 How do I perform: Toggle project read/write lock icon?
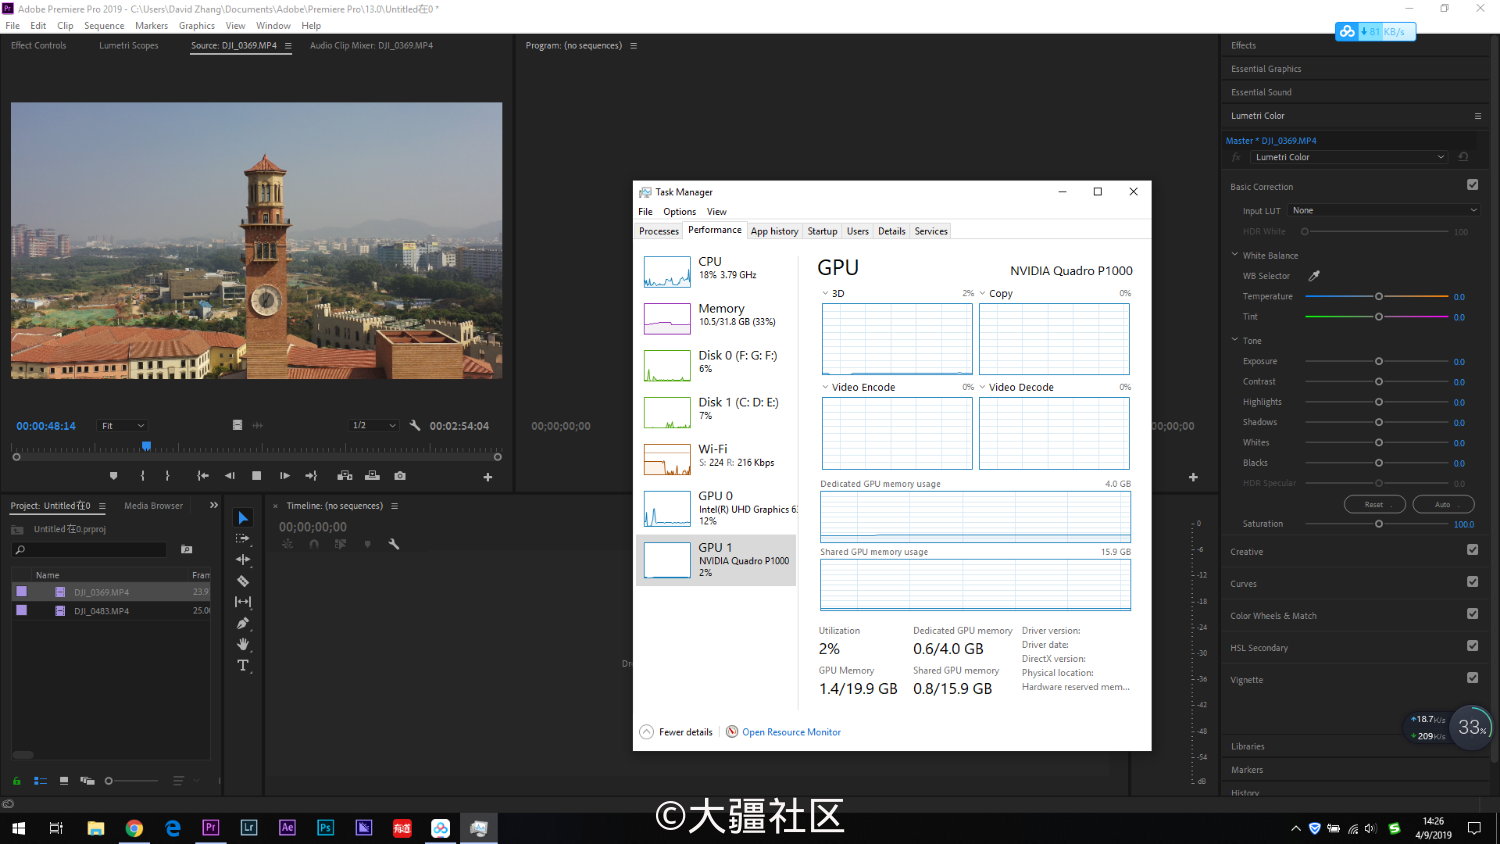coord(16,781)
